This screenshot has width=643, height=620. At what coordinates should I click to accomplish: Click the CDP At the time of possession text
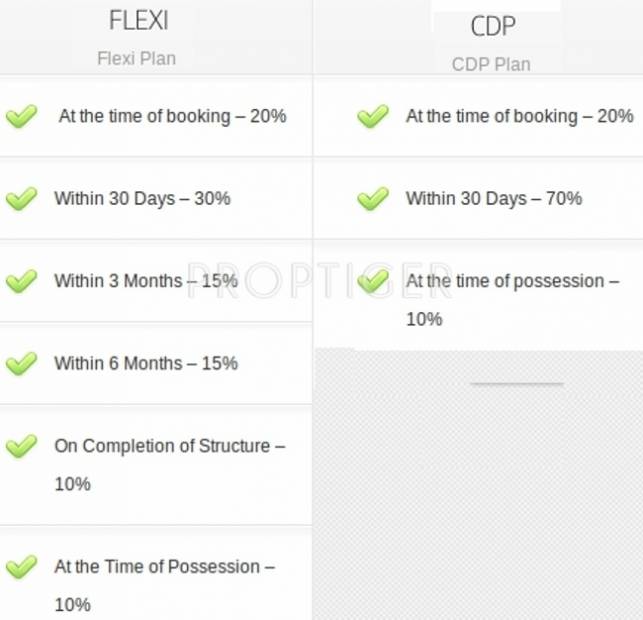[x=511, y=282]
